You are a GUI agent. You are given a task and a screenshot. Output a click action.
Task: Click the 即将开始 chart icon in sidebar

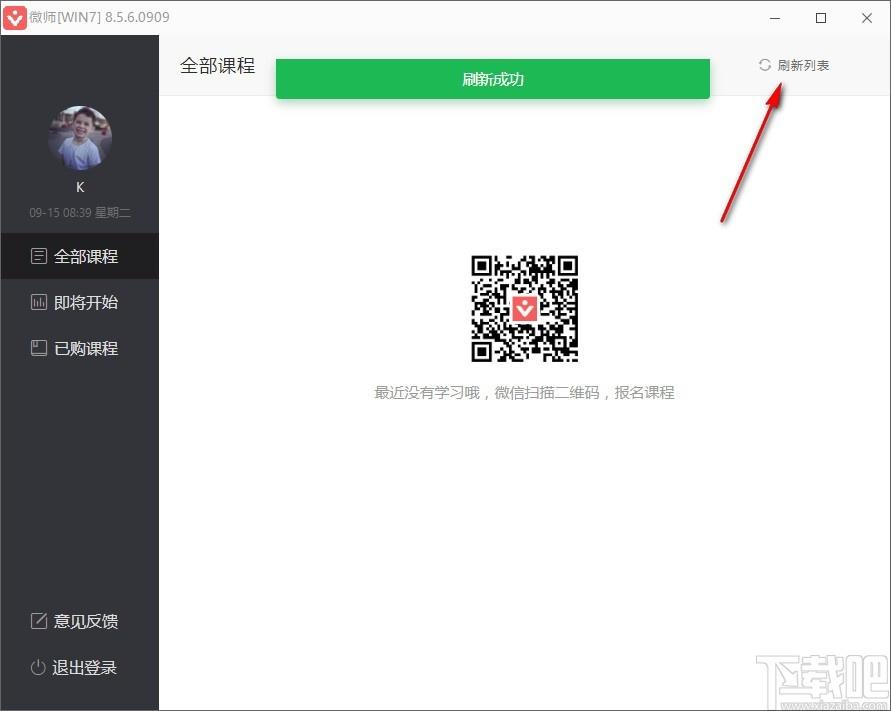coord(39,302)
